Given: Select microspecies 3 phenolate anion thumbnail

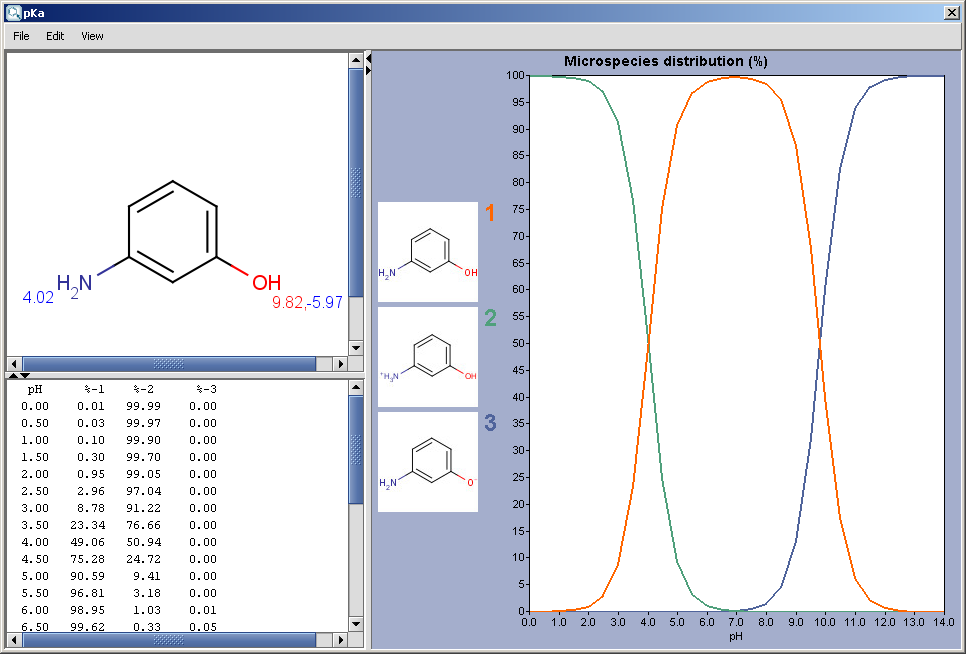Looking at the screenshot, I should point(427,462).
